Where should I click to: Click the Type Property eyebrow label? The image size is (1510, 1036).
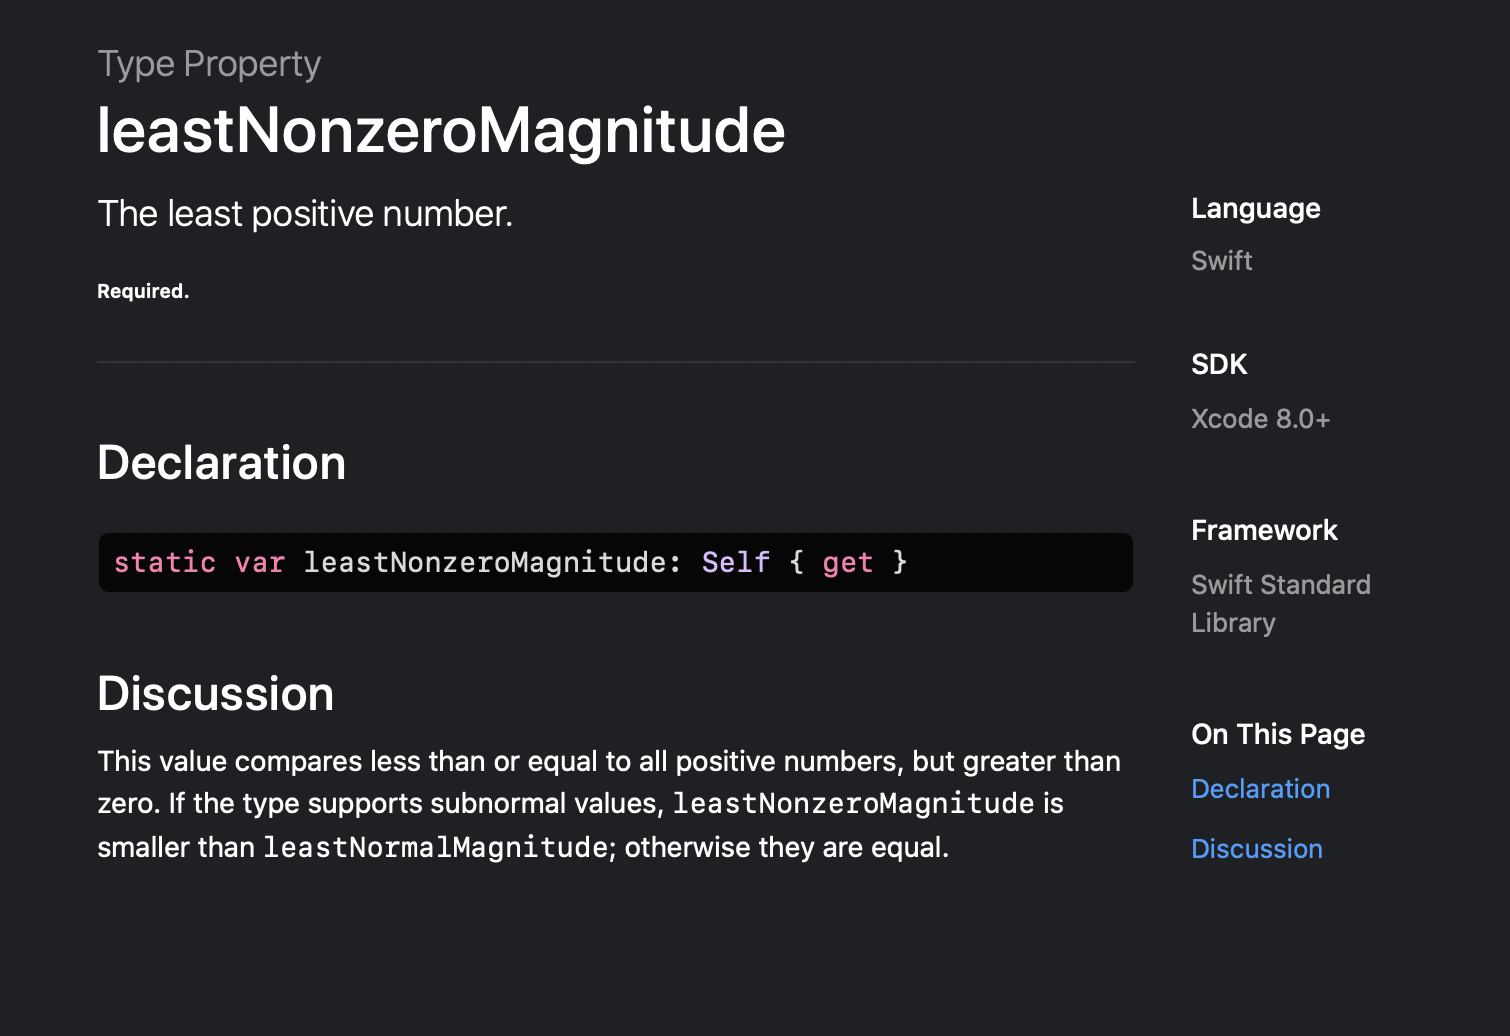coord(209,64)
